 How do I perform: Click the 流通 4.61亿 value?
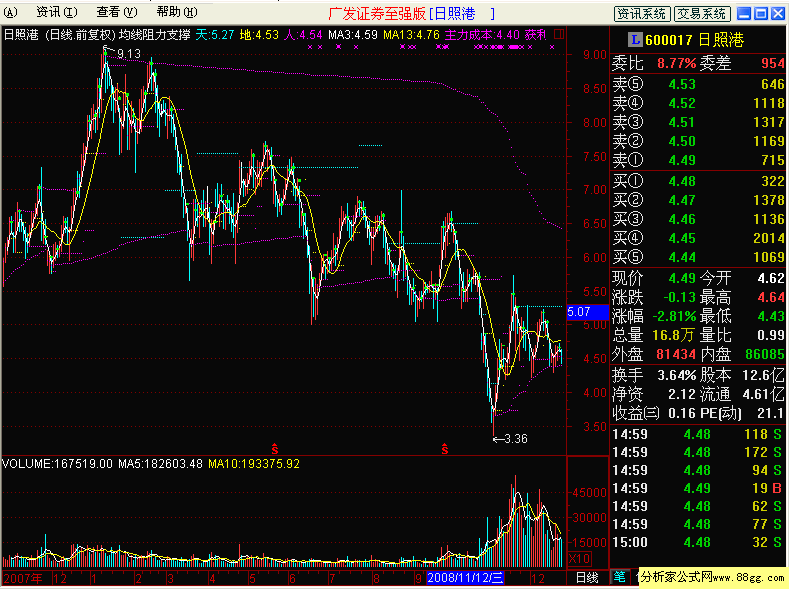point(763,394)
